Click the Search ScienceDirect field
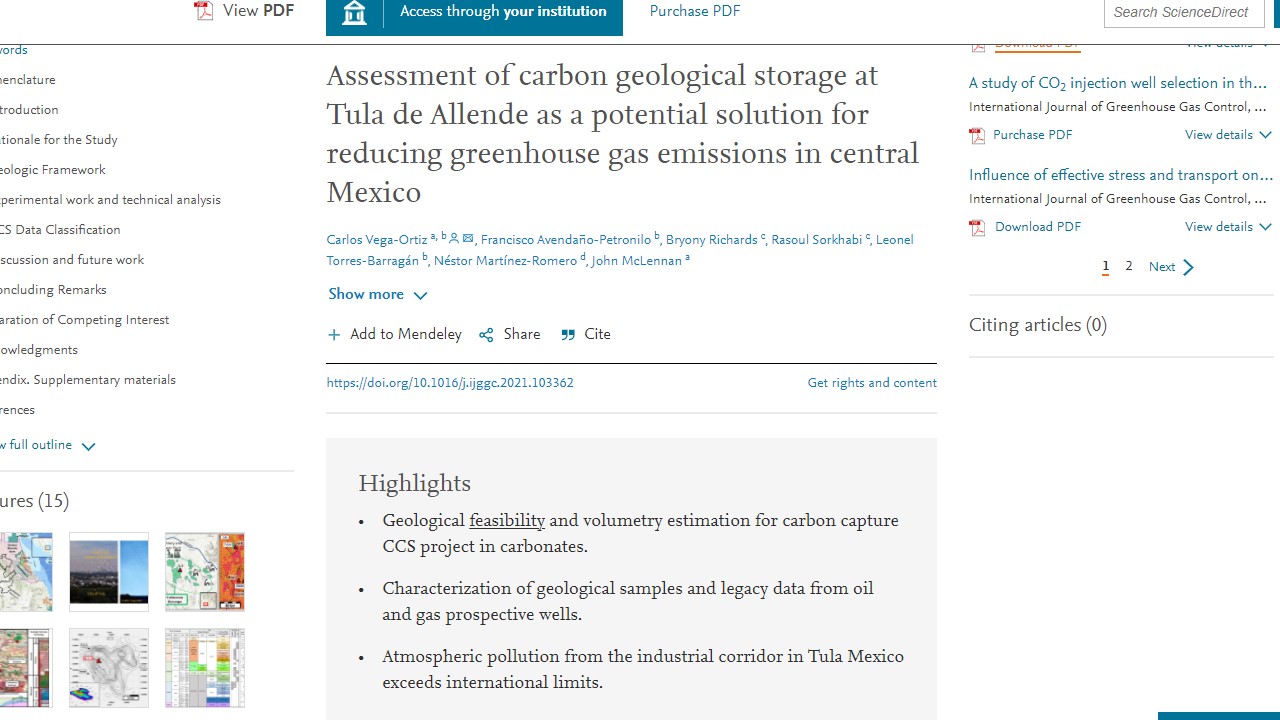The image size is (1280, 720). [1182, 12]
